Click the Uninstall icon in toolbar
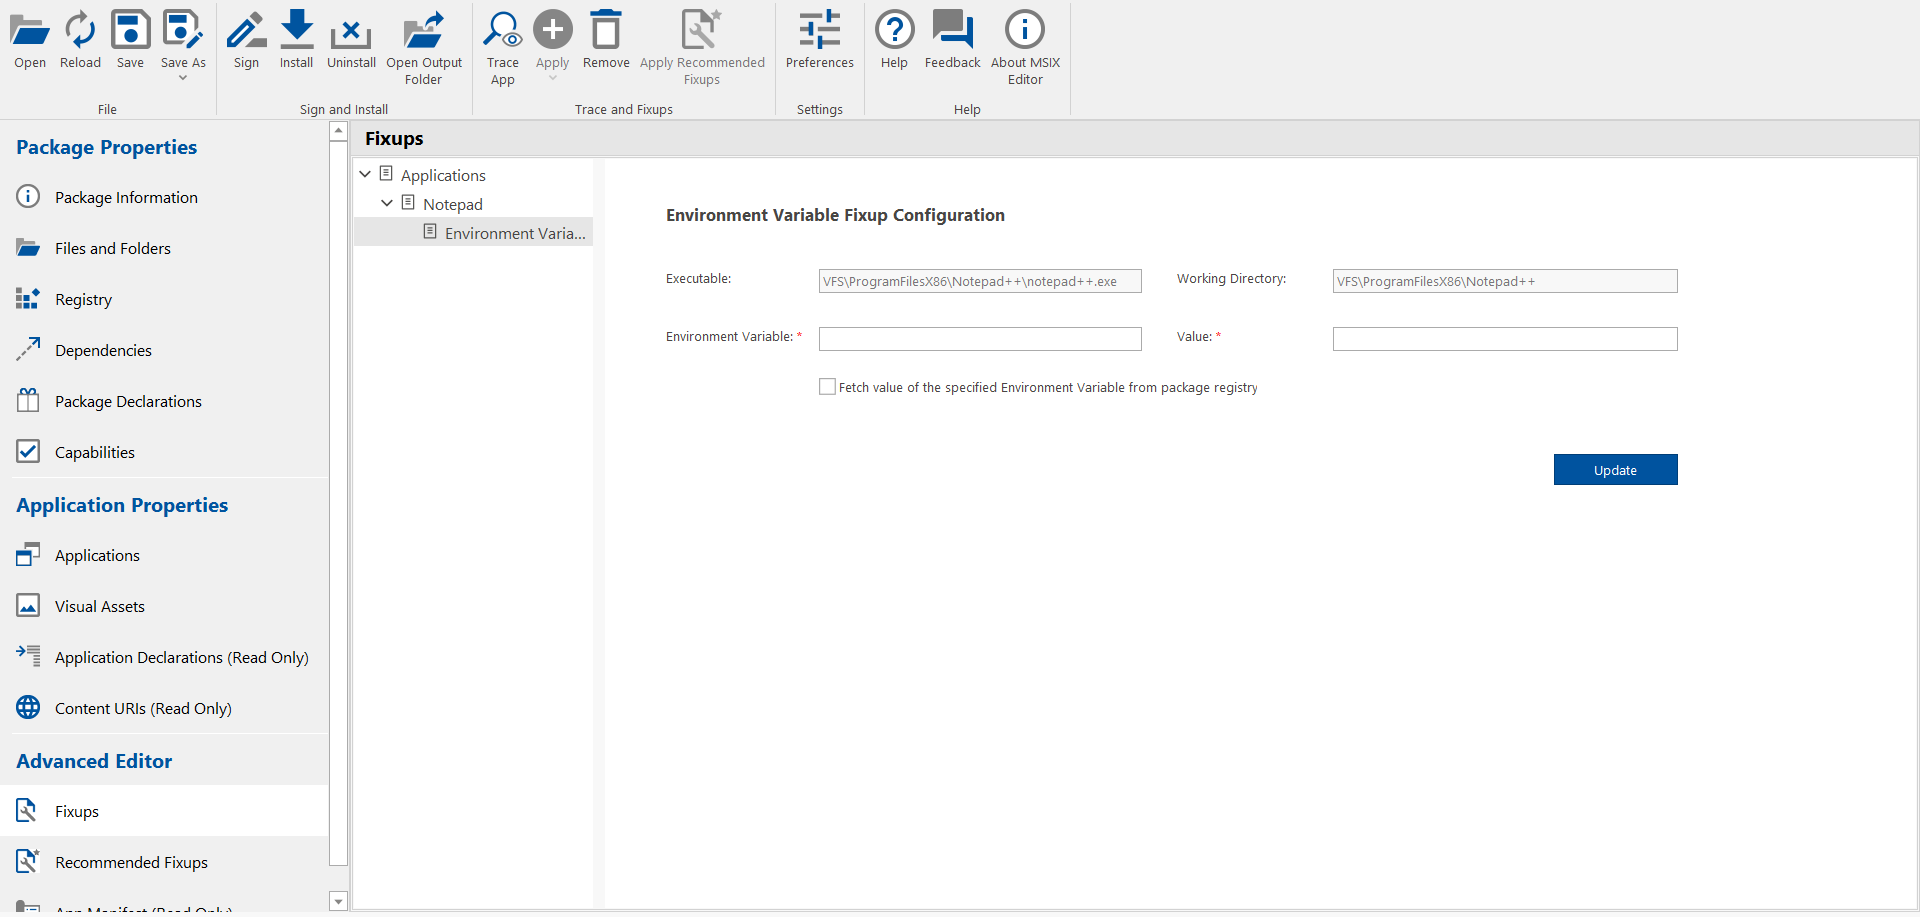This screenshot has width=1920, height=917. pos(351,31)
